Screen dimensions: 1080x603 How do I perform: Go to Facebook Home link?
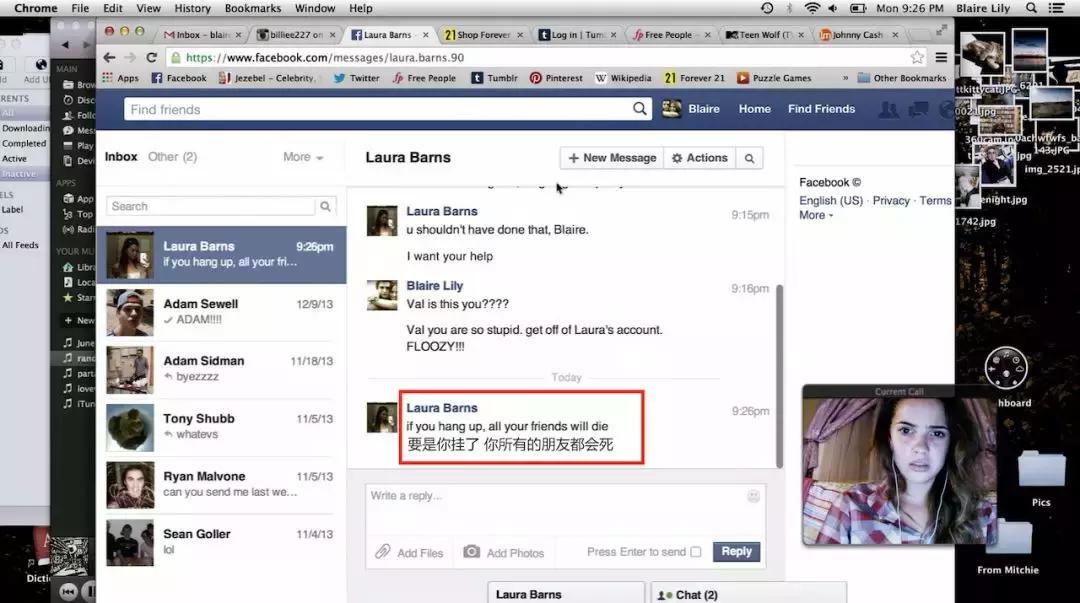coord(754,109)
